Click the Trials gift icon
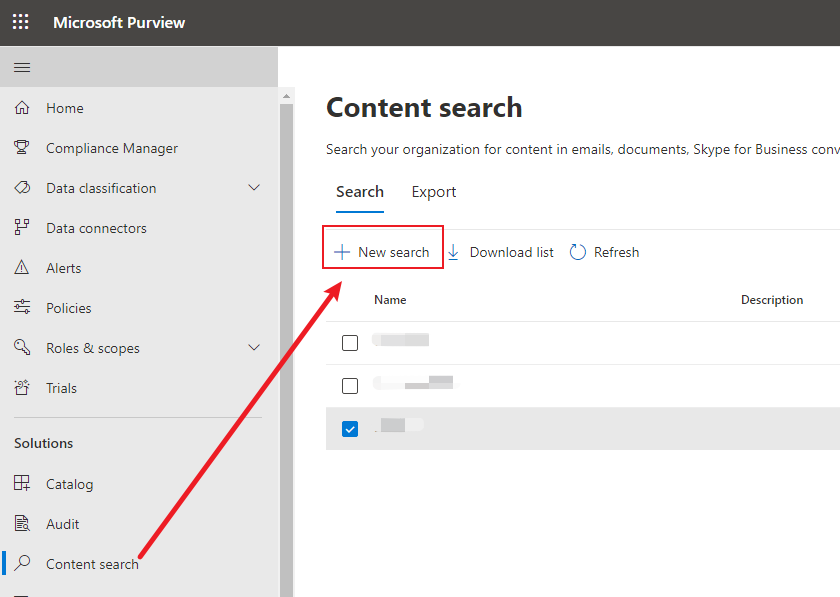This screenshot has height=597, width=840. click(22, 387)
